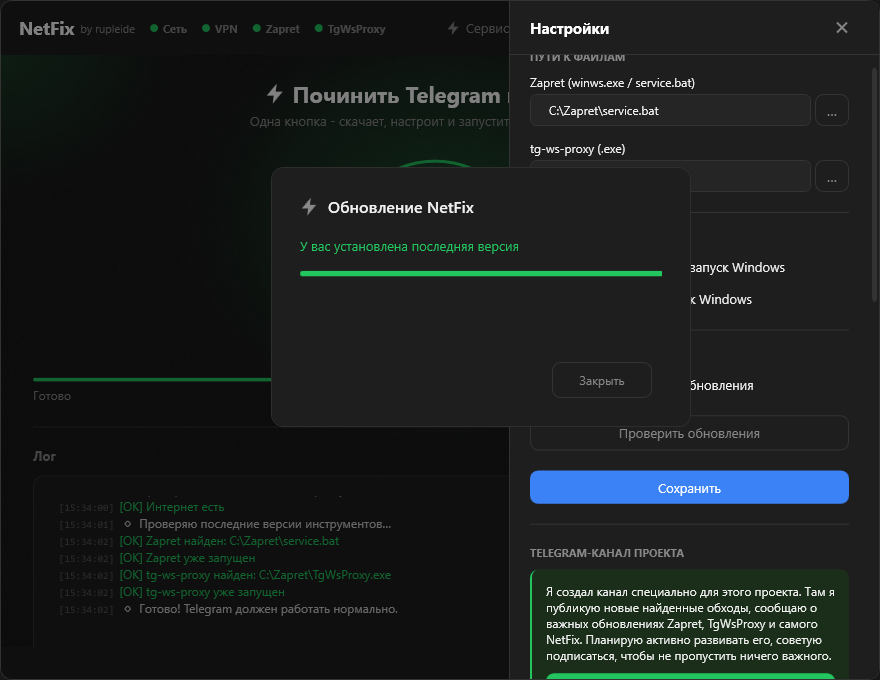
Task: Click the VPN status indicator
Action: tap(220, 29)
